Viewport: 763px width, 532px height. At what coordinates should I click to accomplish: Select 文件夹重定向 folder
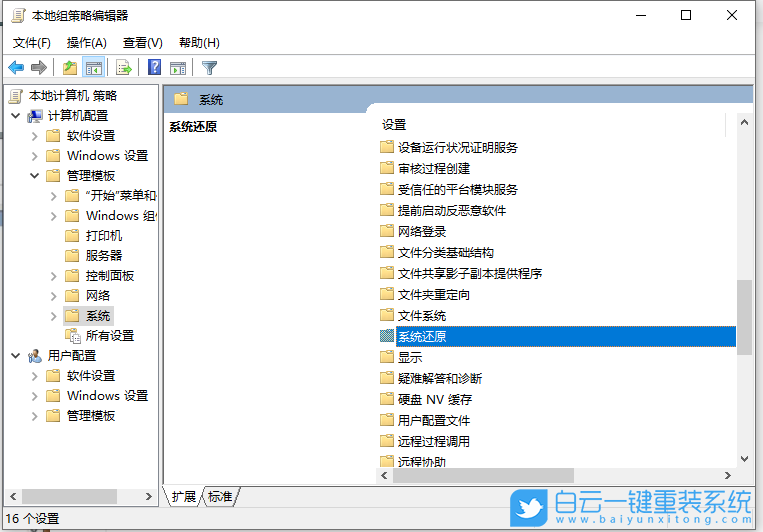pyautogui.click(x=434, y=294)
